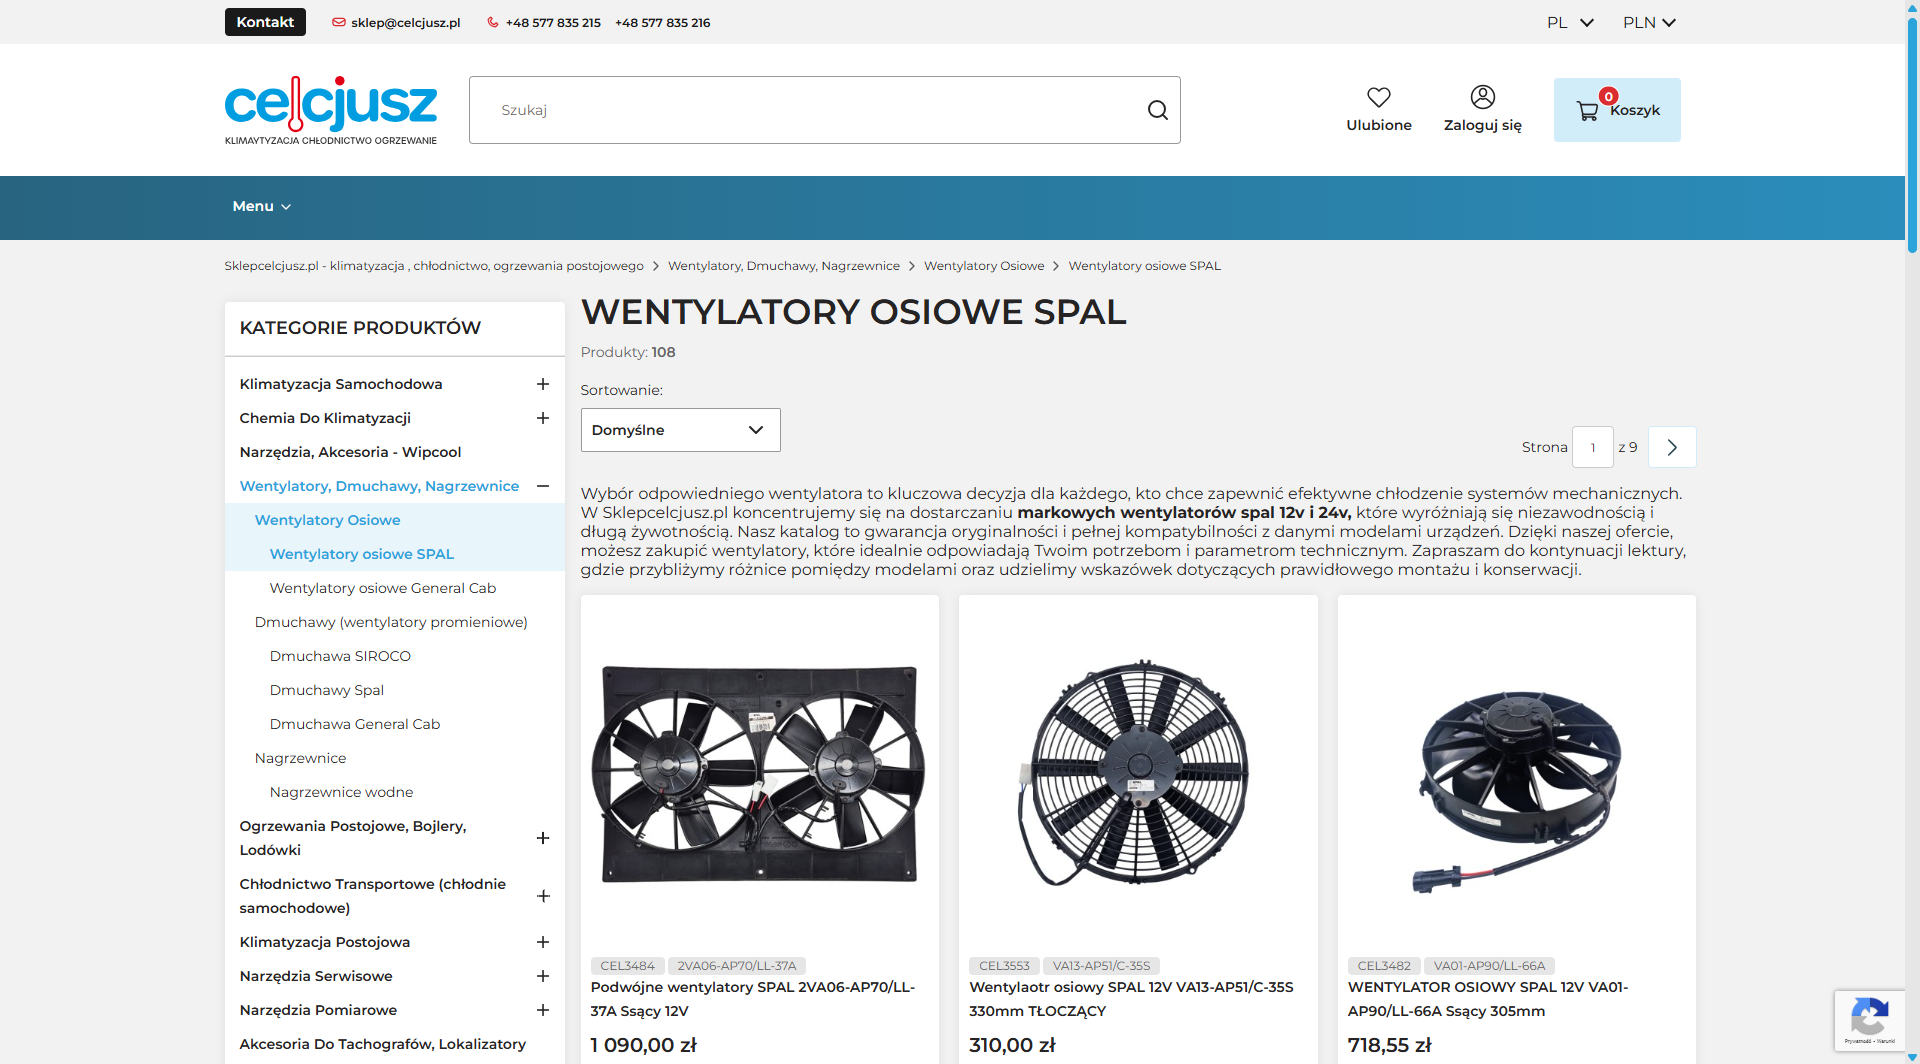
Task: Click Wentylatory Osiowe breadcrumb link
Action: pos(983,266)
